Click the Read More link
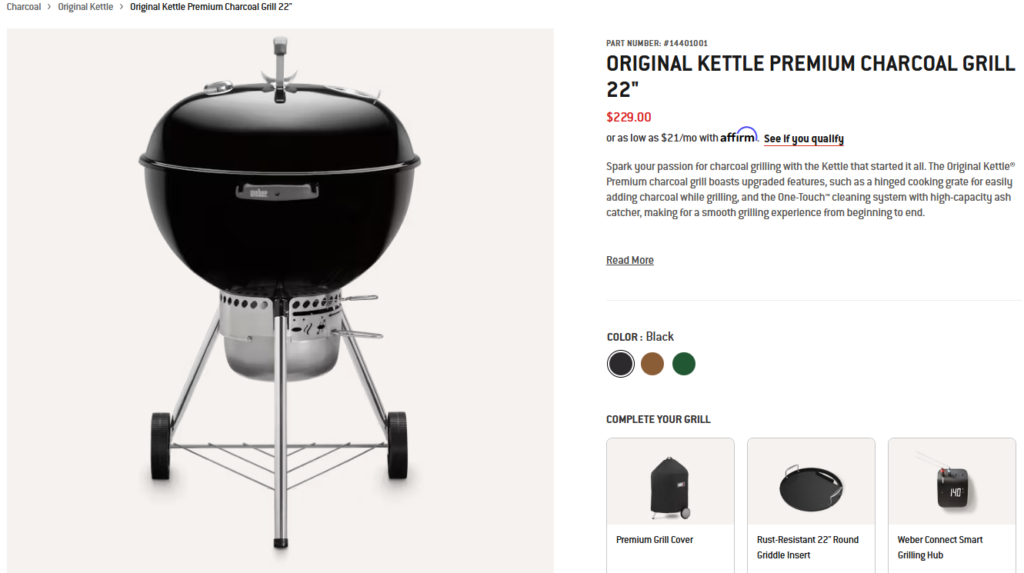This screenshot has height=573, width=1024. pyautogui.click(x=630, y=260)
